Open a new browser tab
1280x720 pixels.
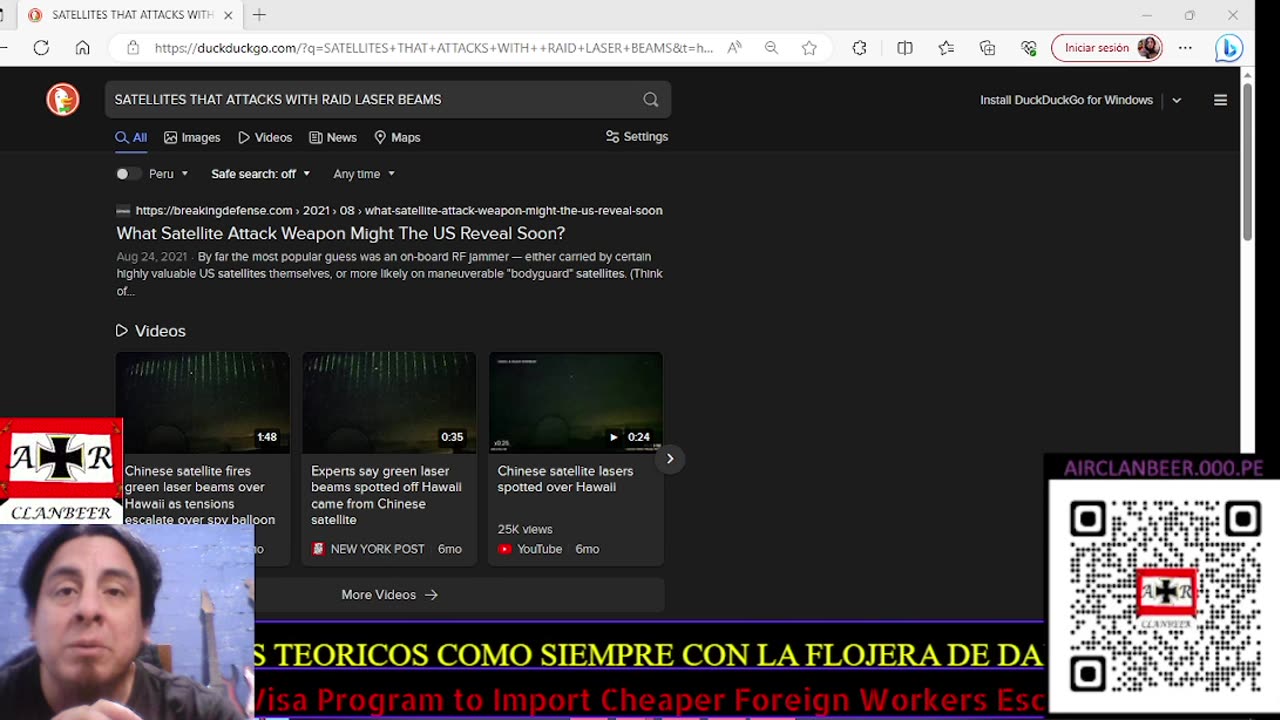click(x=259, y=15)
